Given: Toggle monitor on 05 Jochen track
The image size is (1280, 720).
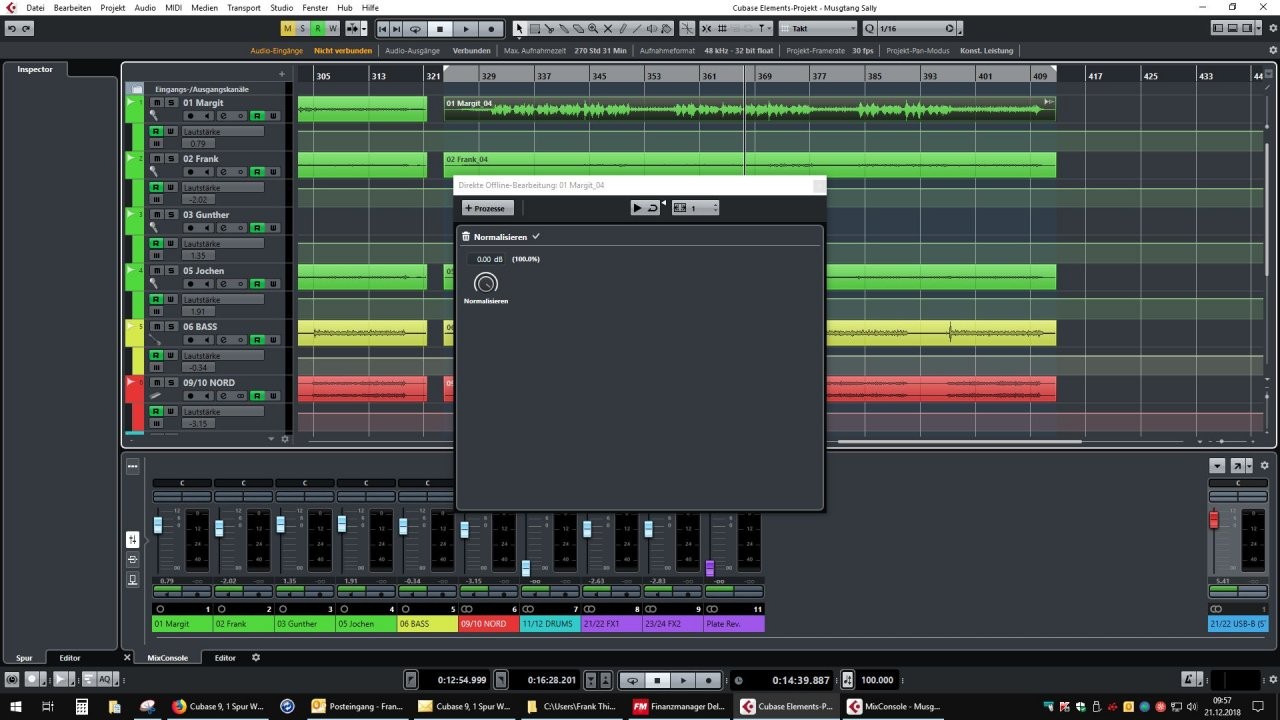Looking at the screenshot, I should click(x=207, y=284).
